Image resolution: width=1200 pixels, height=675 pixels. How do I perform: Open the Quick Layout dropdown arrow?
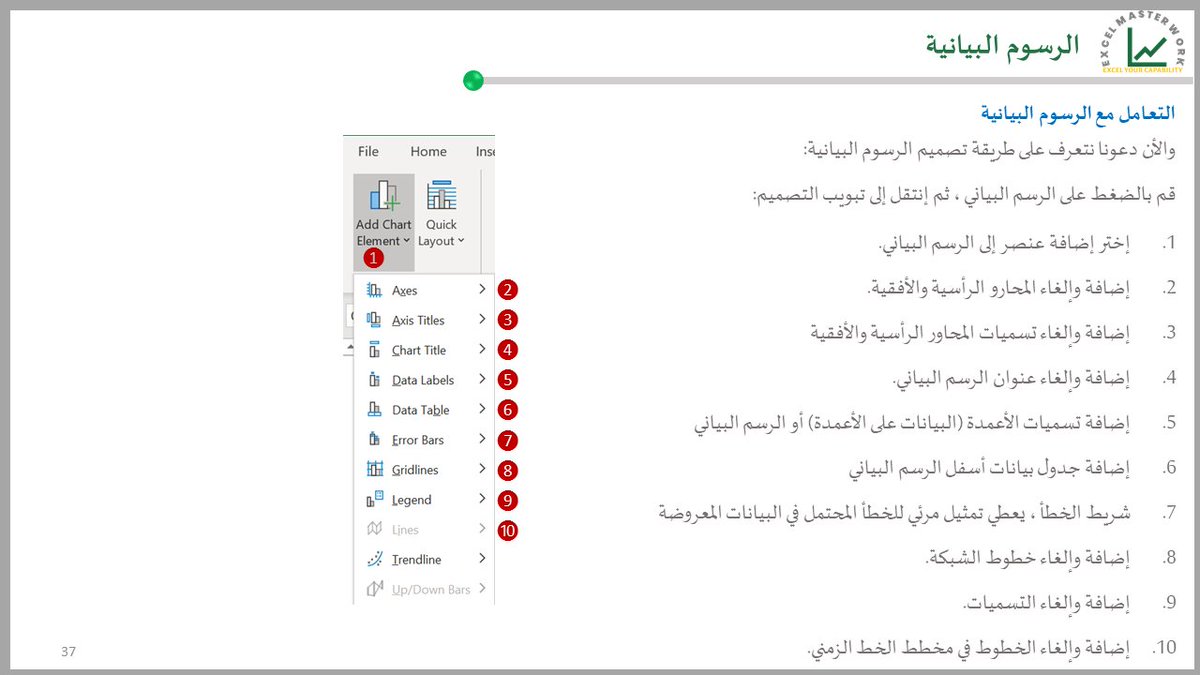pos(461,241)
